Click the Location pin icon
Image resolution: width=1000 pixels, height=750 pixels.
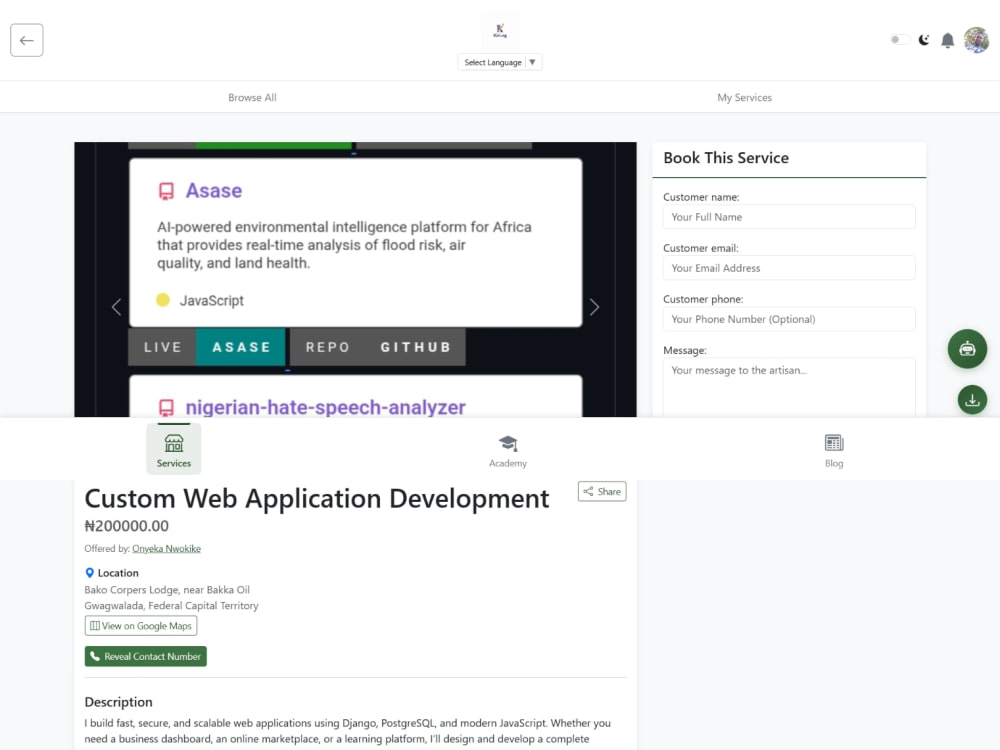click(89, 573)
